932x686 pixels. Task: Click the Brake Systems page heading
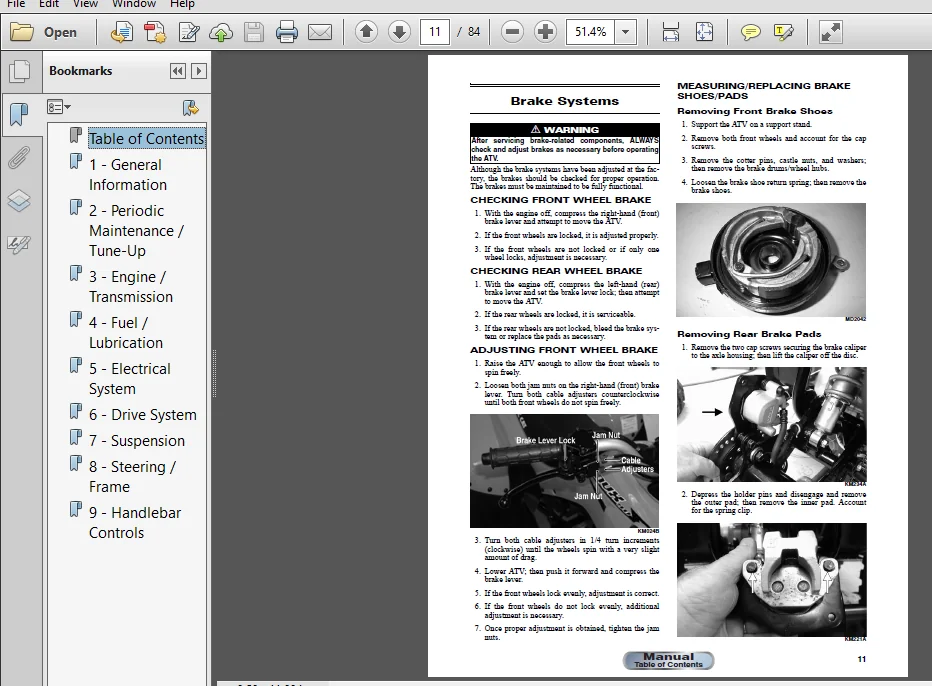(x=565, y=102)
